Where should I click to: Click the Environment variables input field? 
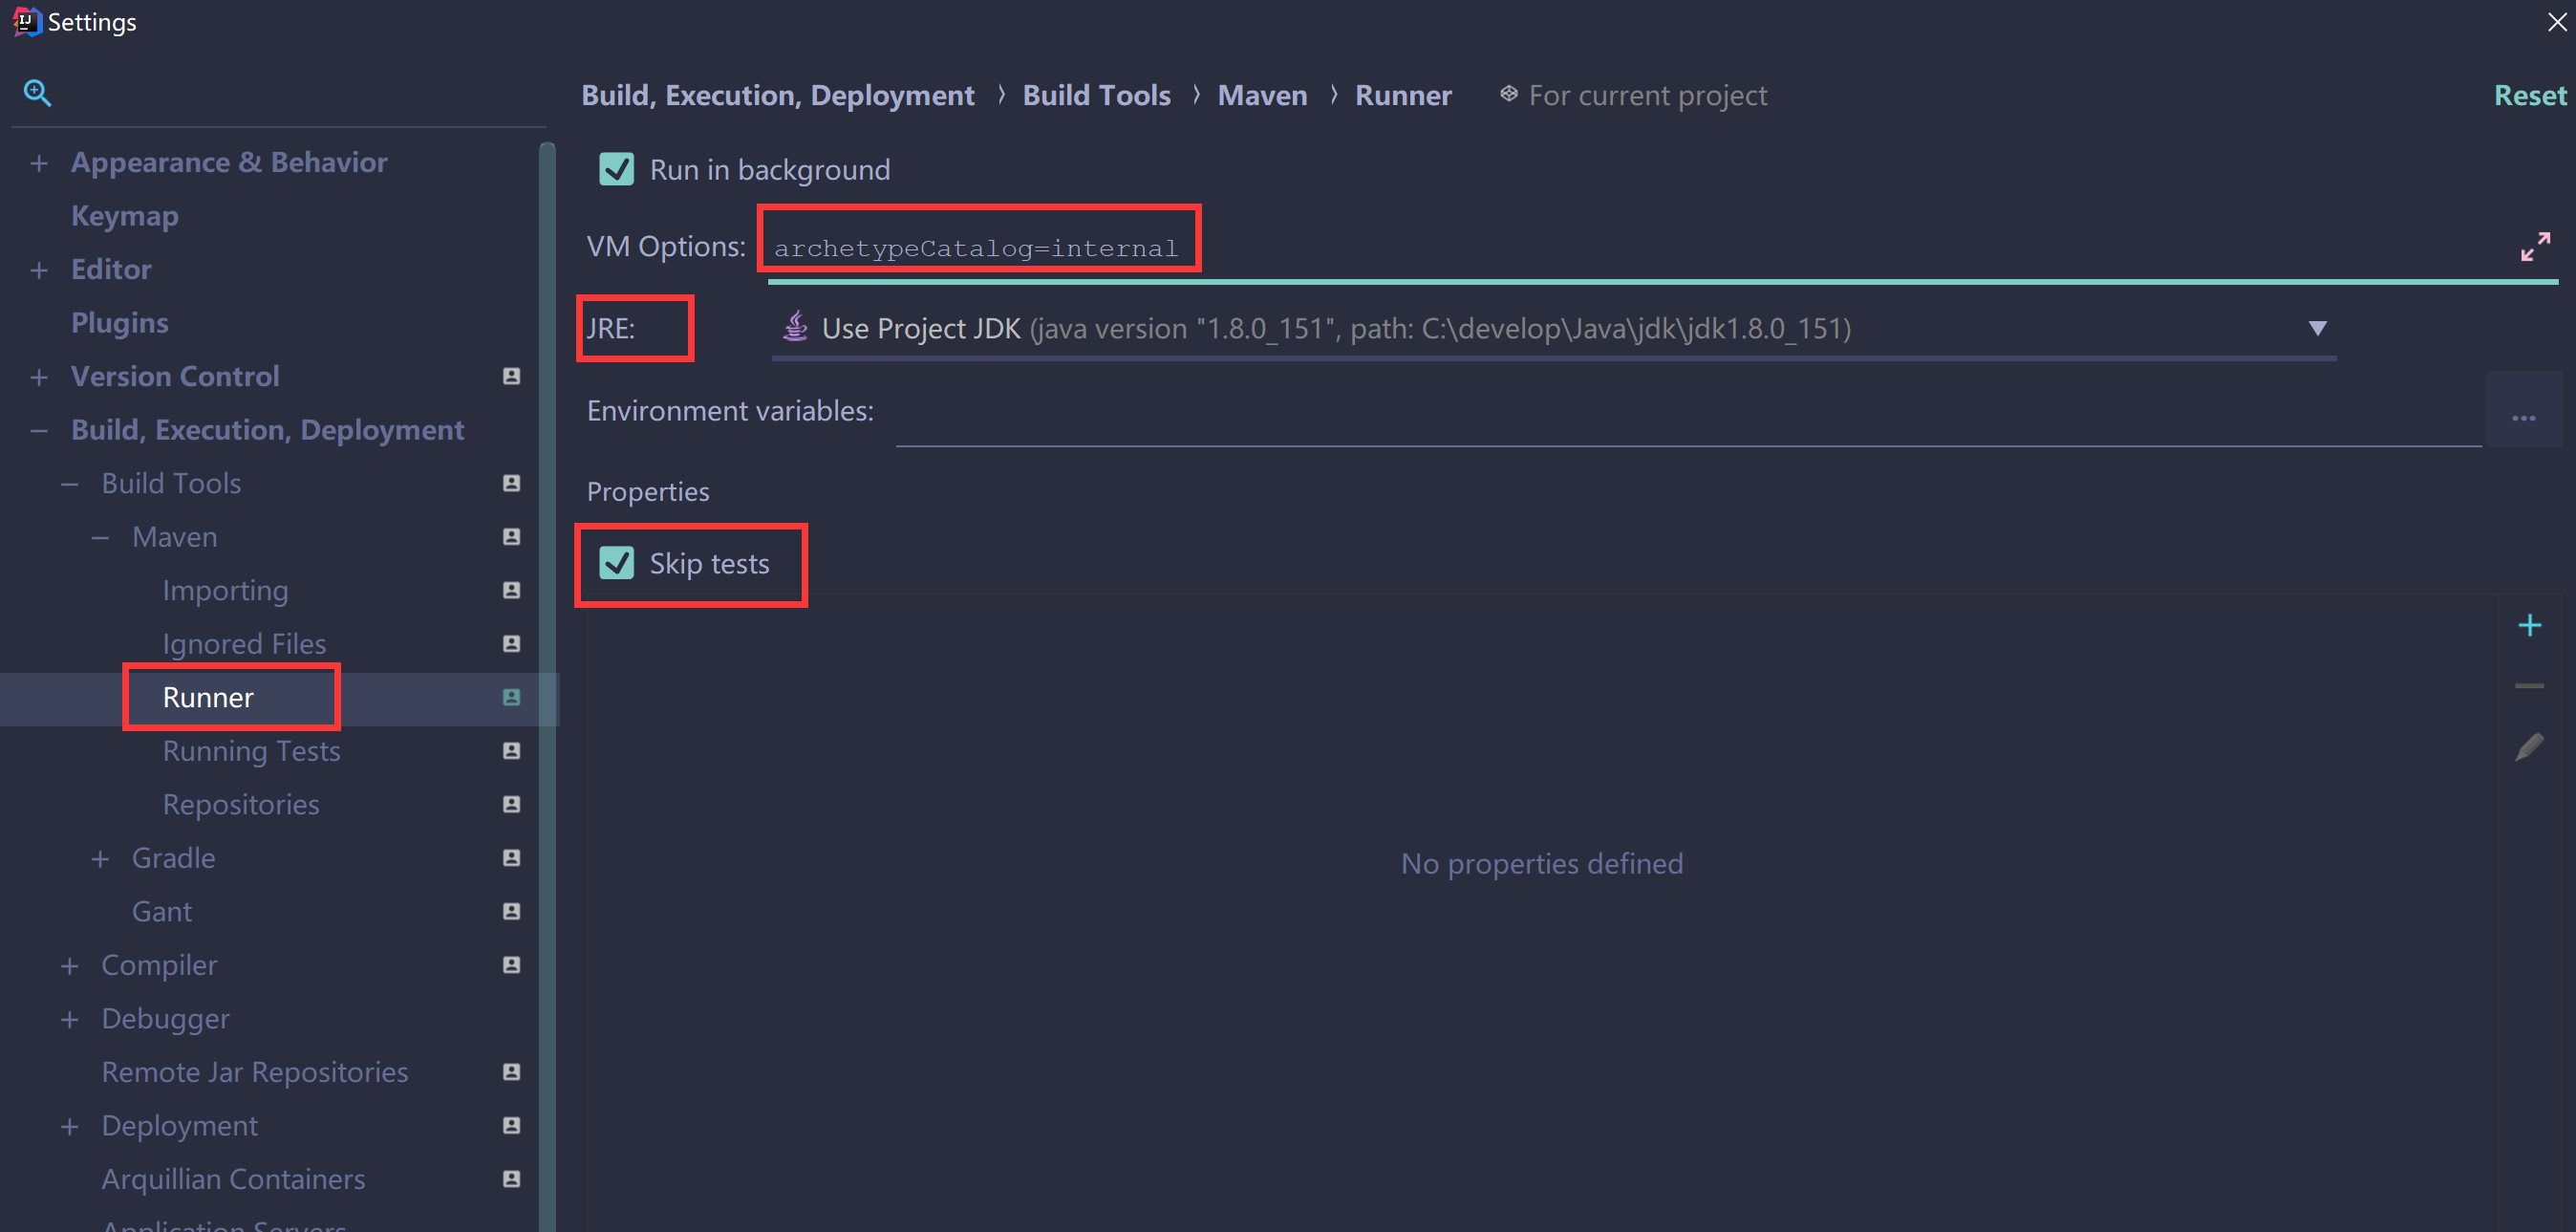pos(1688,414)
